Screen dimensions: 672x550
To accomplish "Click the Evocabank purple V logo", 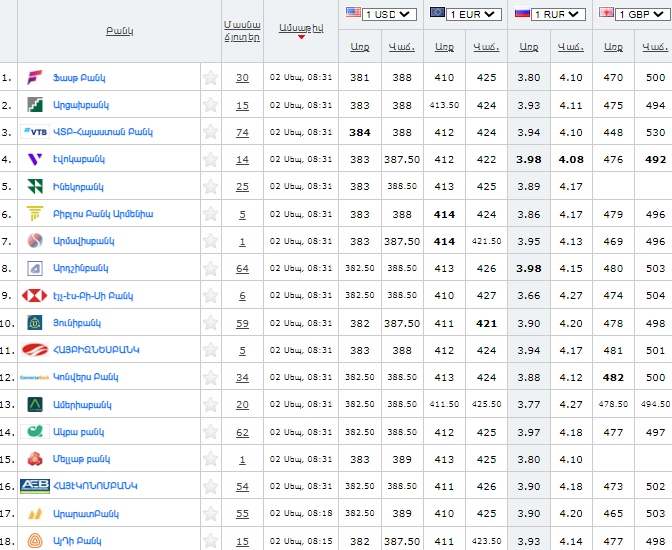I will (x=35, y=159).
